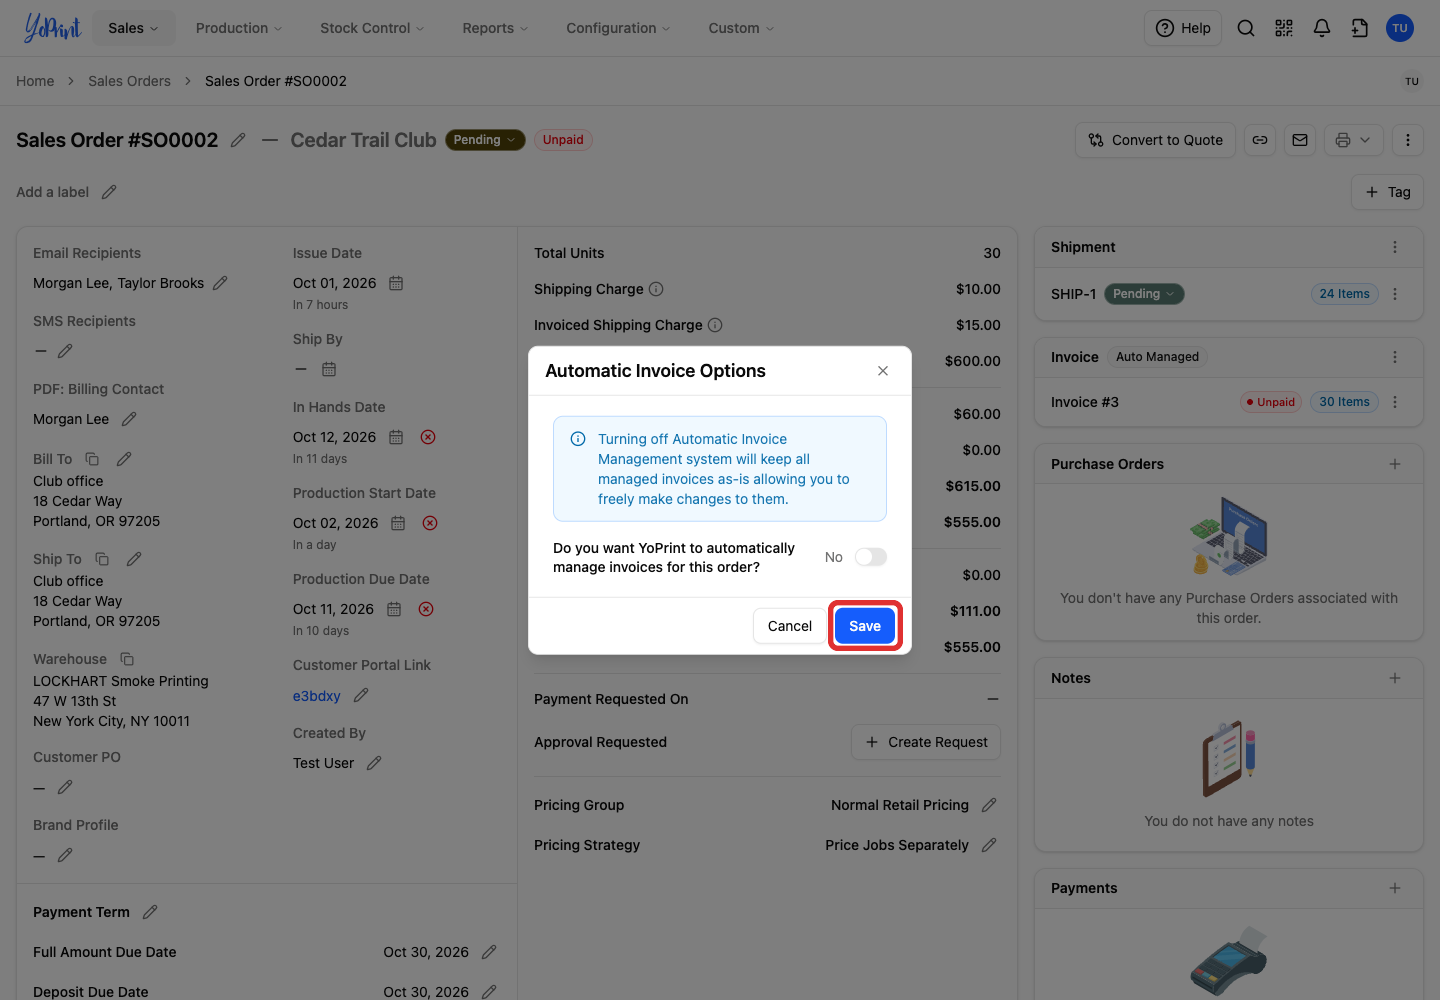The width and height of the screenshot is (1440, 1000).
Task: Open the order-level three-dot more menu
Action: tap(1408, 140)
